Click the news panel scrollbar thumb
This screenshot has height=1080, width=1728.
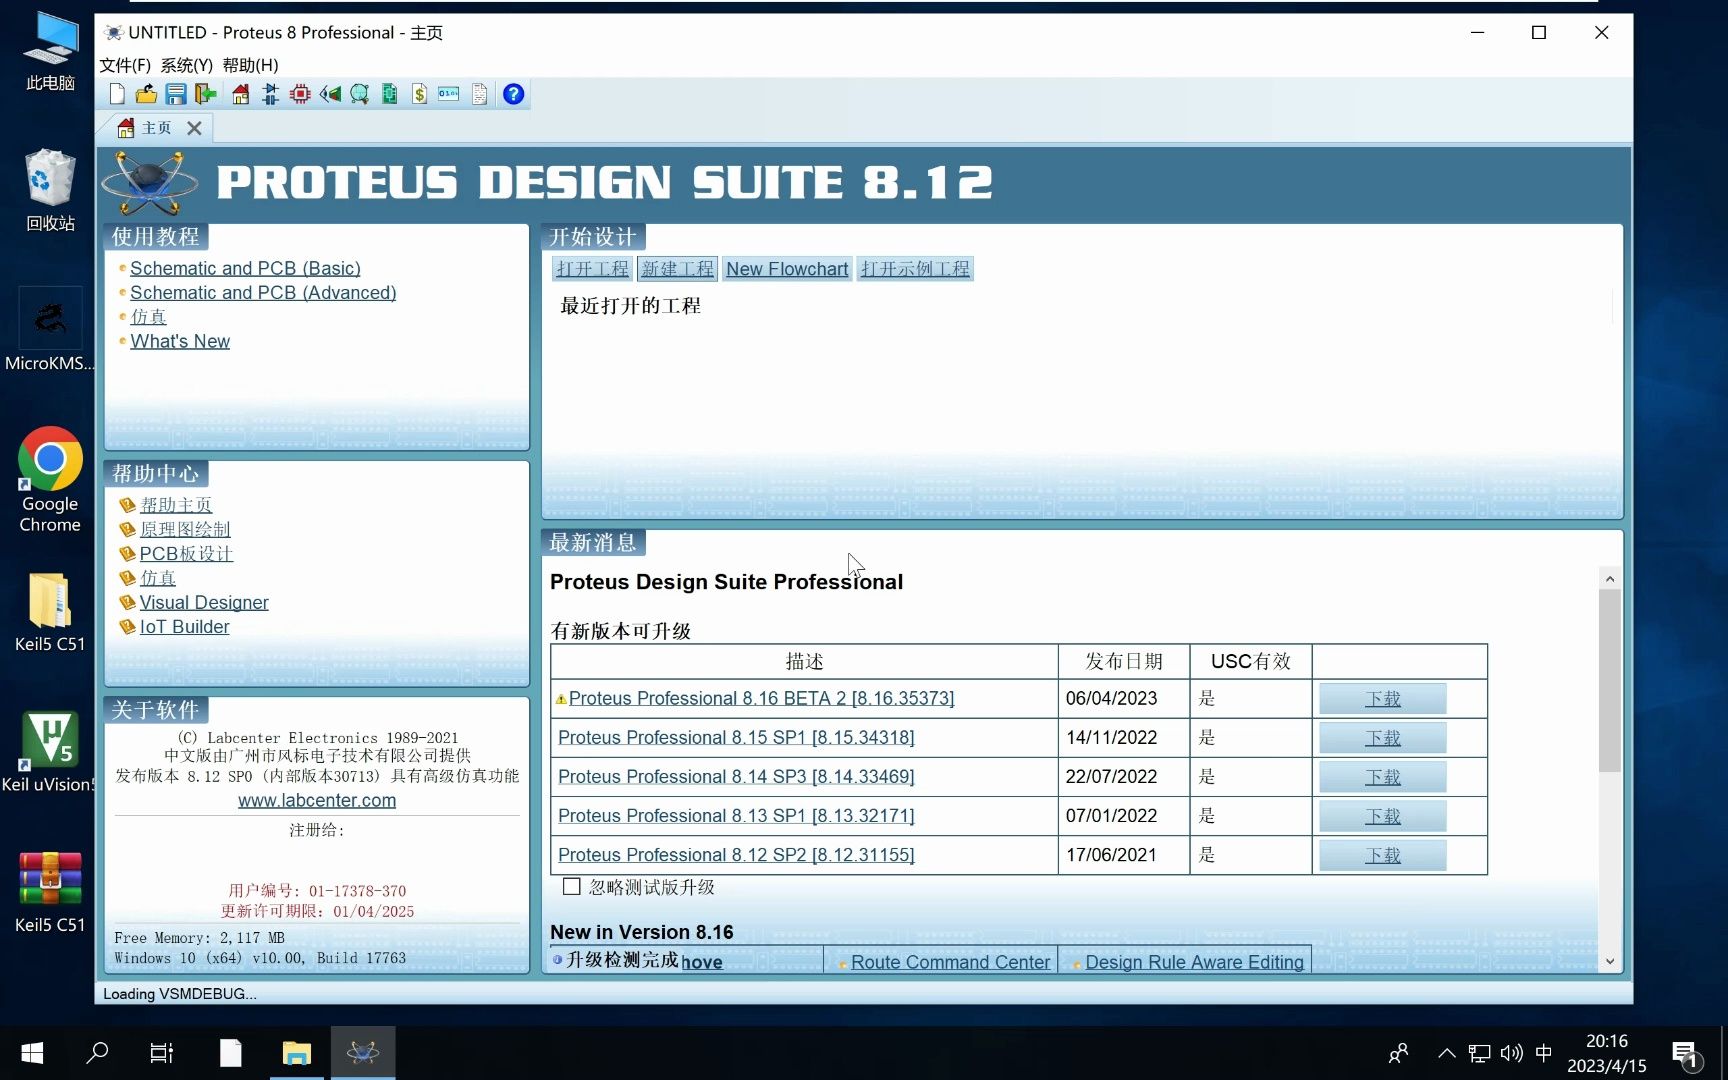coord(1609,681)
